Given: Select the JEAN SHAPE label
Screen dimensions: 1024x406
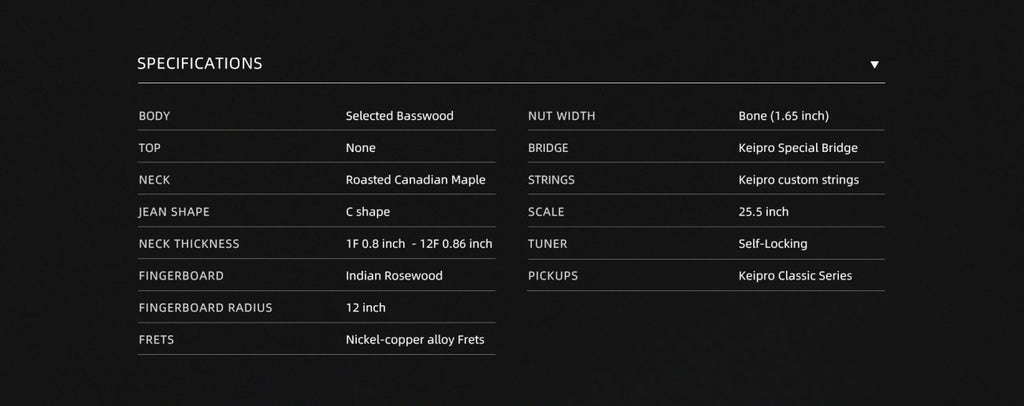Looking at the screenshot, I should [x=174, y=212].
